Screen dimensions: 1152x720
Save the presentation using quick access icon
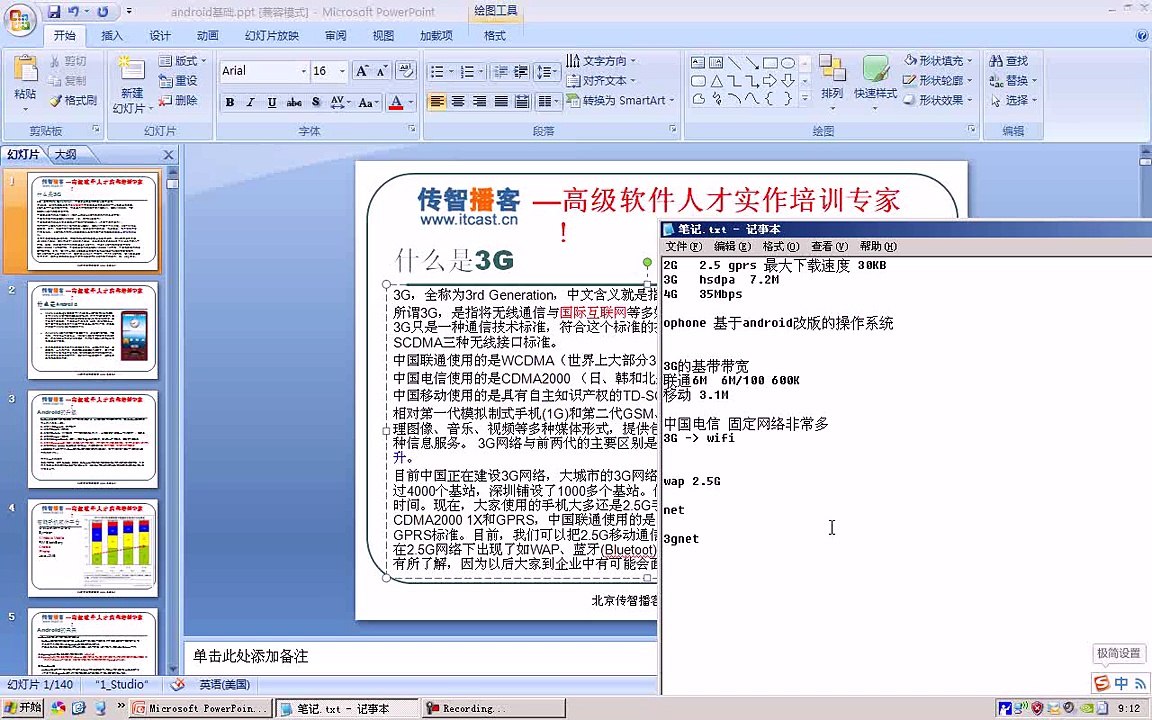pos(54,12)
